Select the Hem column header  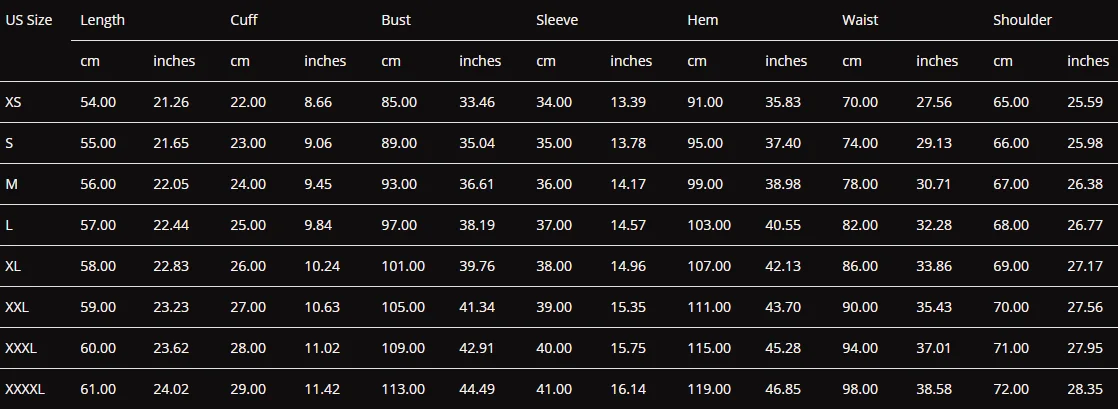click(x=702, y=20)
